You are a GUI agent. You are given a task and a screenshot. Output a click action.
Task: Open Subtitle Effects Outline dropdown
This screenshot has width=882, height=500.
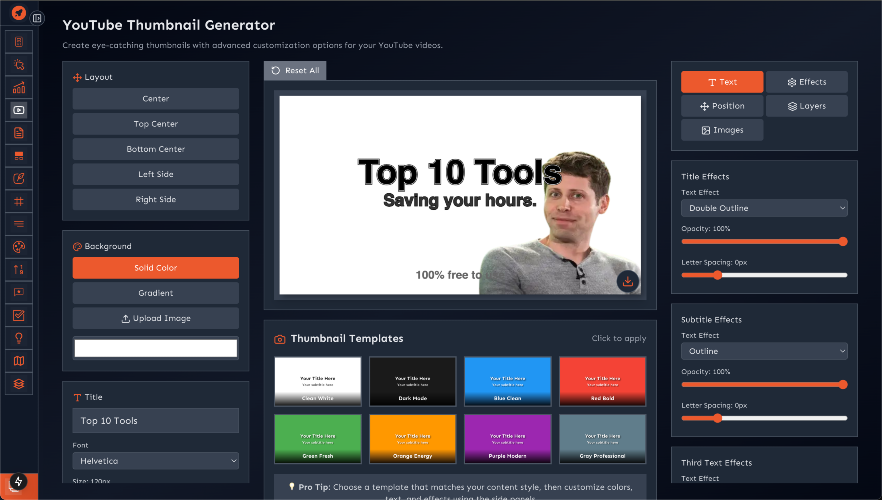click(764, 351)
